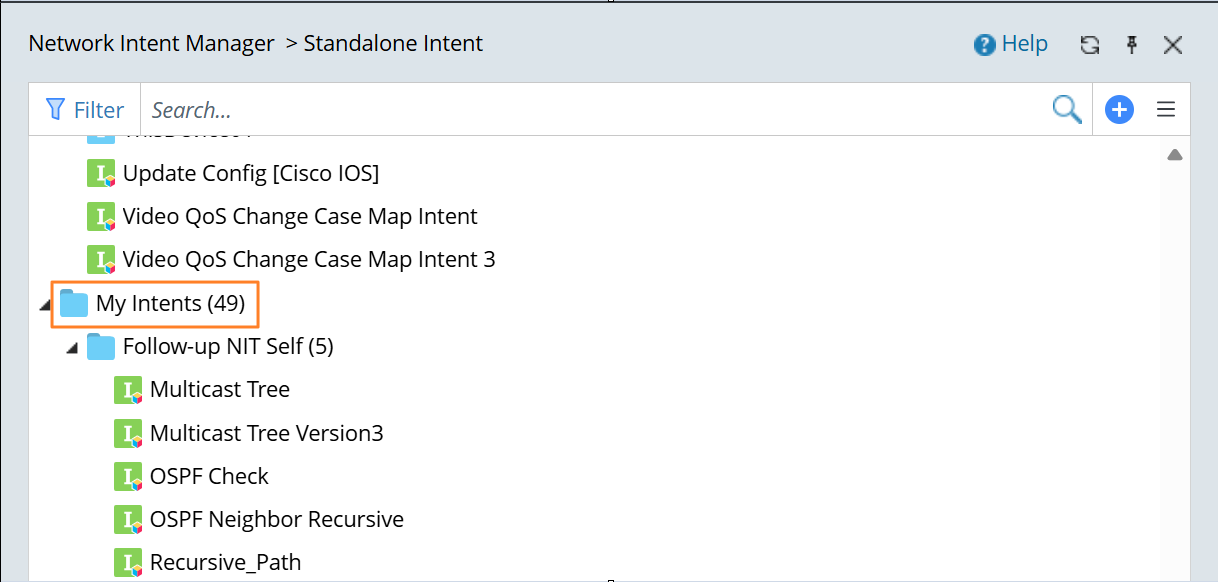
Task: Click the refresh icon in the header
Action: (x=1090, y=45)
